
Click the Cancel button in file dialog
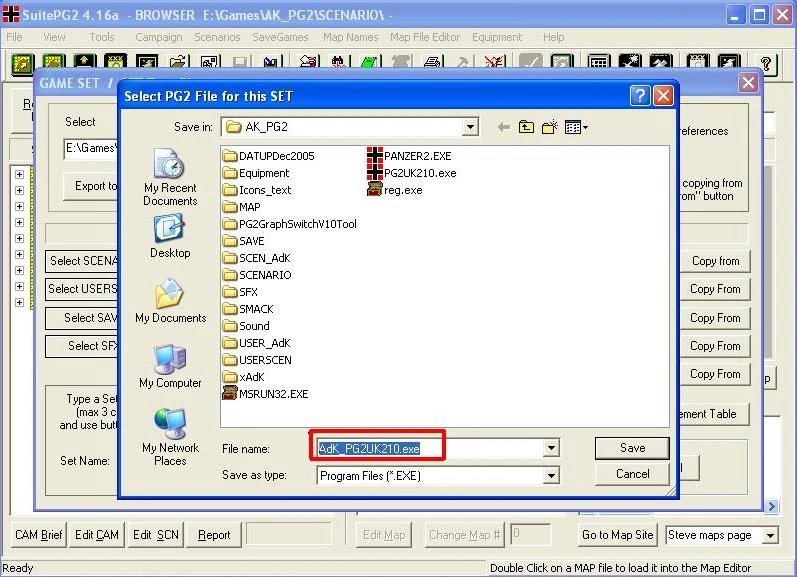tap(632, 474)
